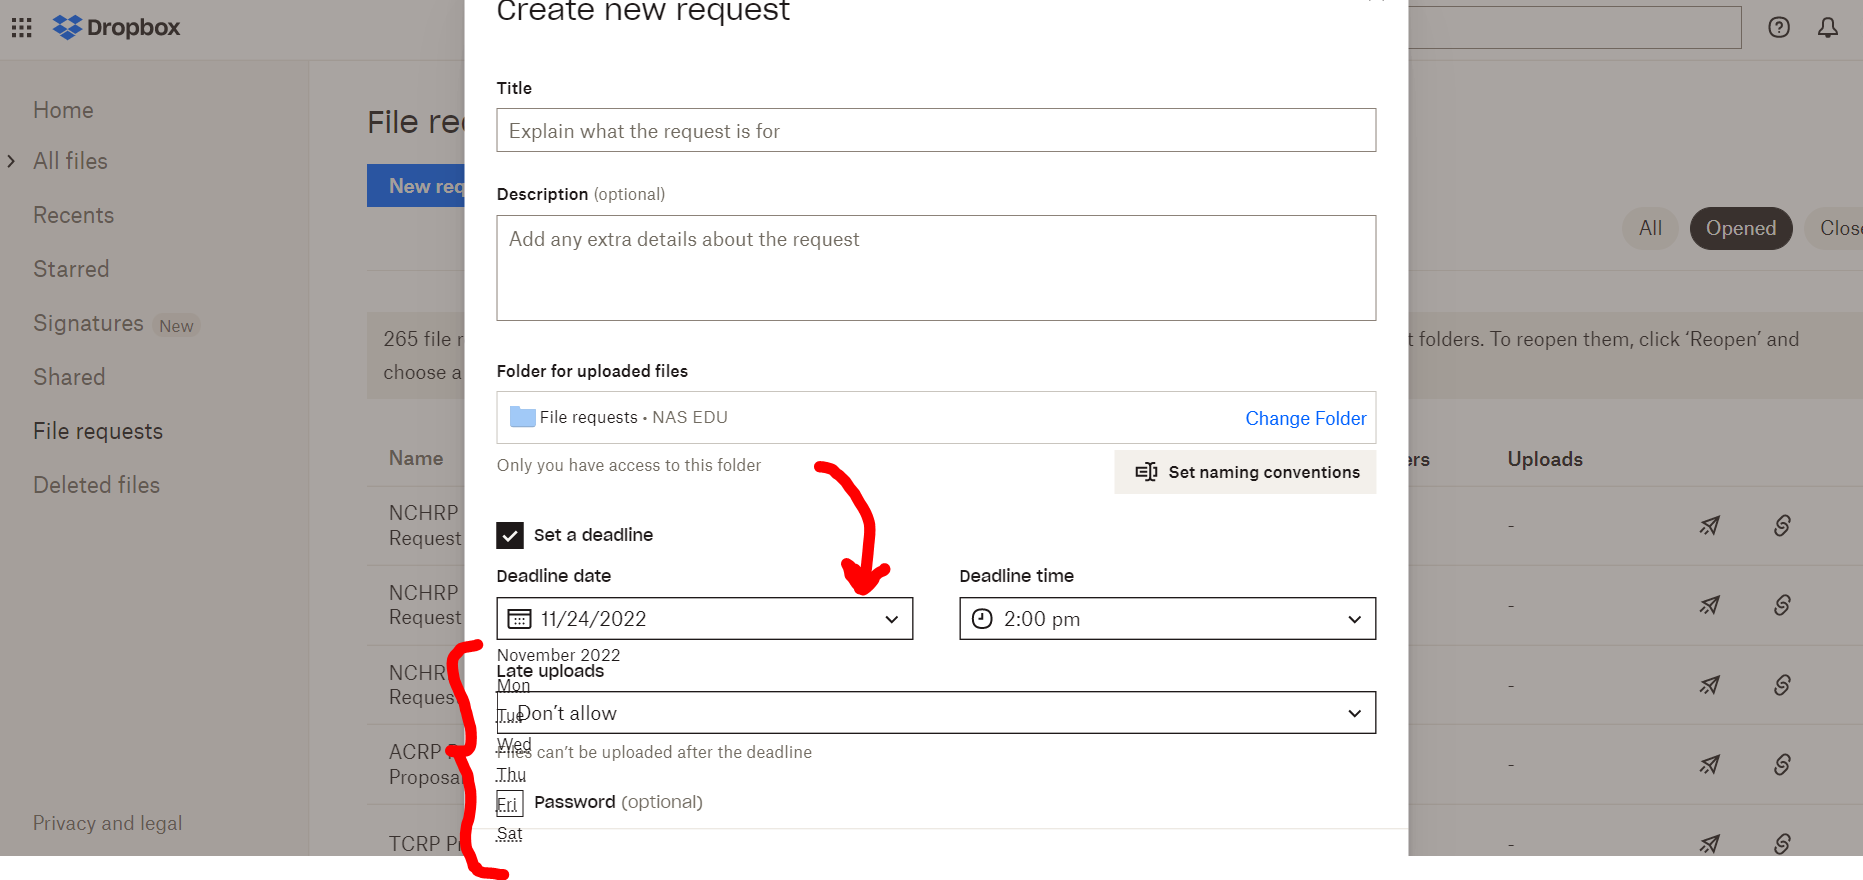Click the Uploads column header
This screenshot has width=1863, height=880.
pyautogui.click(x=1545, y=459)
